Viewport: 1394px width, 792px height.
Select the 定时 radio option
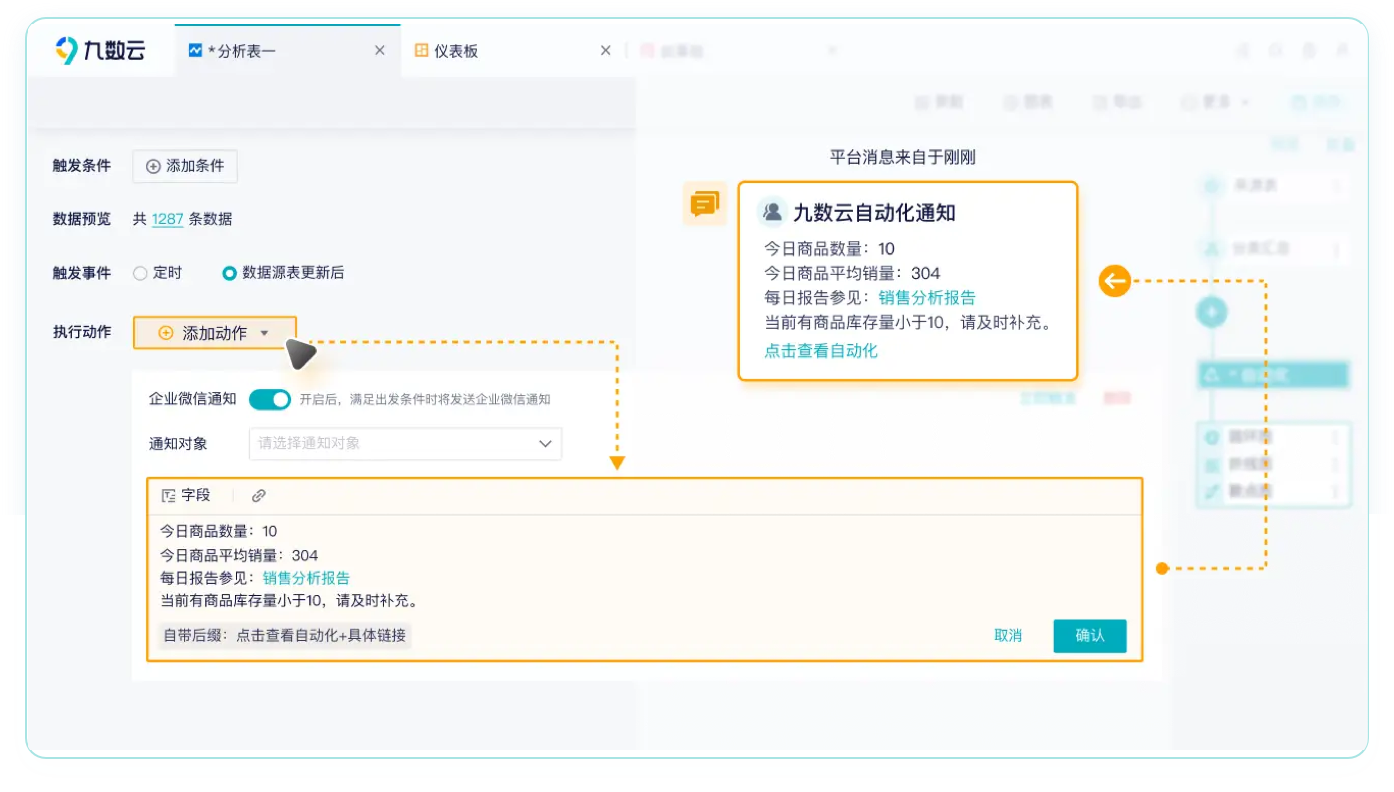click(141, 273)
